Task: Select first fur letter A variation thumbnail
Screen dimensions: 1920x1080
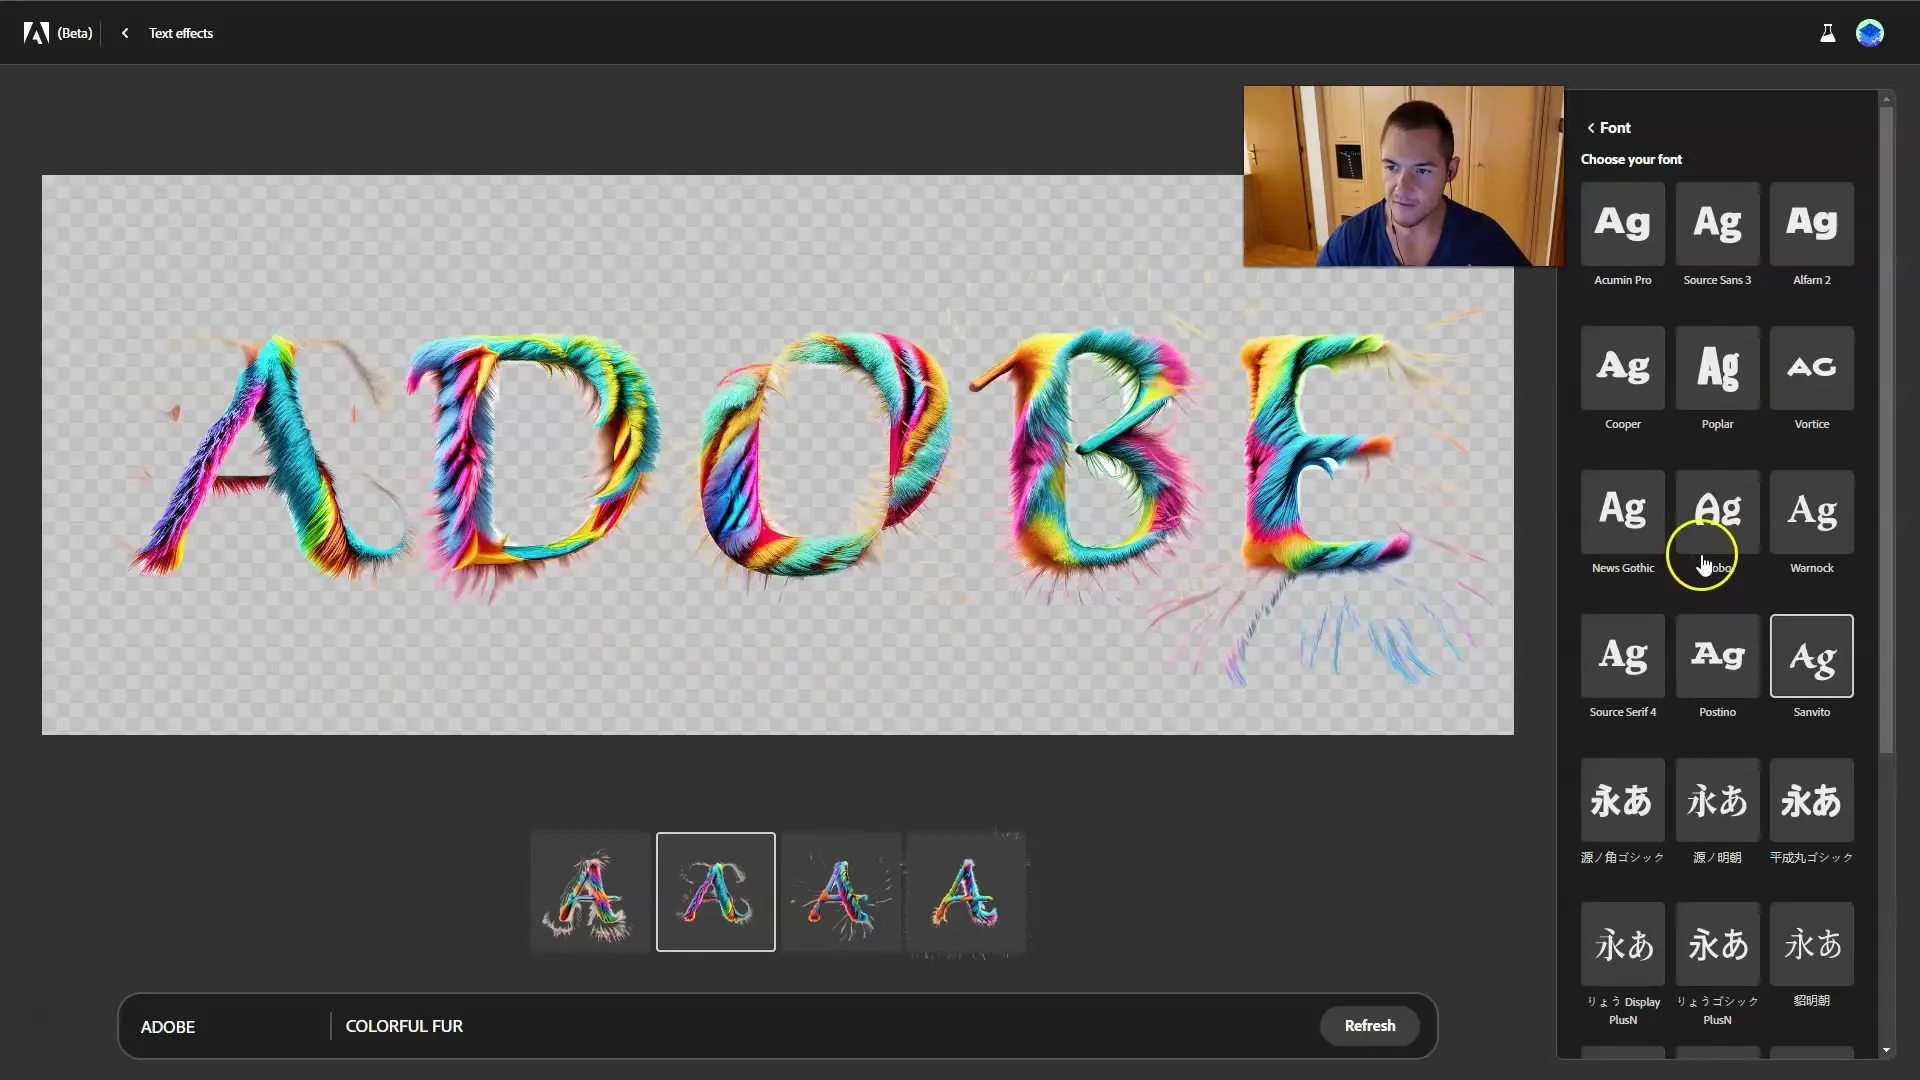Action: click(x=590, y=891)
